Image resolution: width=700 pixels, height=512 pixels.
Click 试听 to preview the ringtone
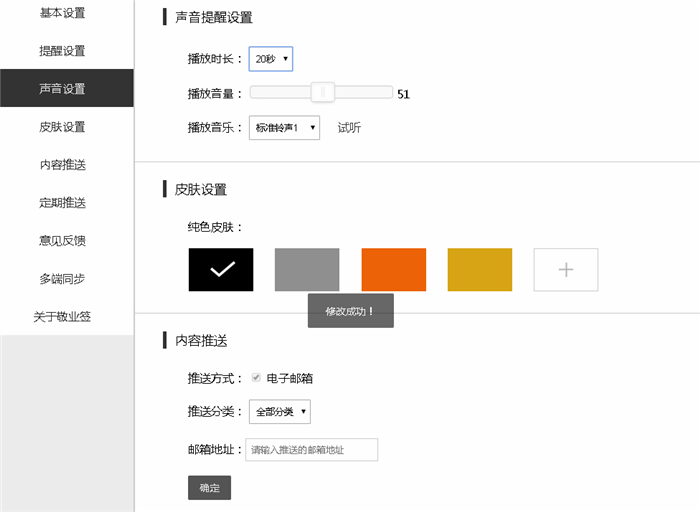[x=349, y=128]
